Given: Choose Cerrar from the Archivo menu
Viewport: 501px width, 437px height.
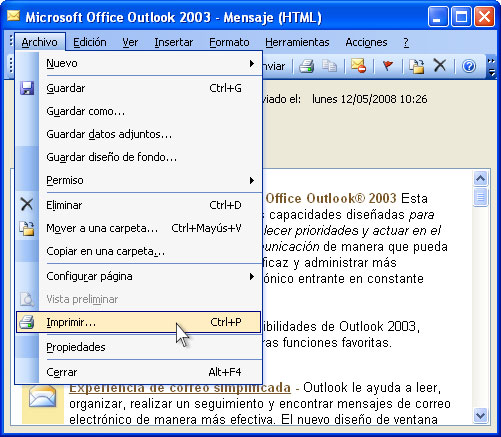Looking at the screenshot, I should tap(138, 372).
